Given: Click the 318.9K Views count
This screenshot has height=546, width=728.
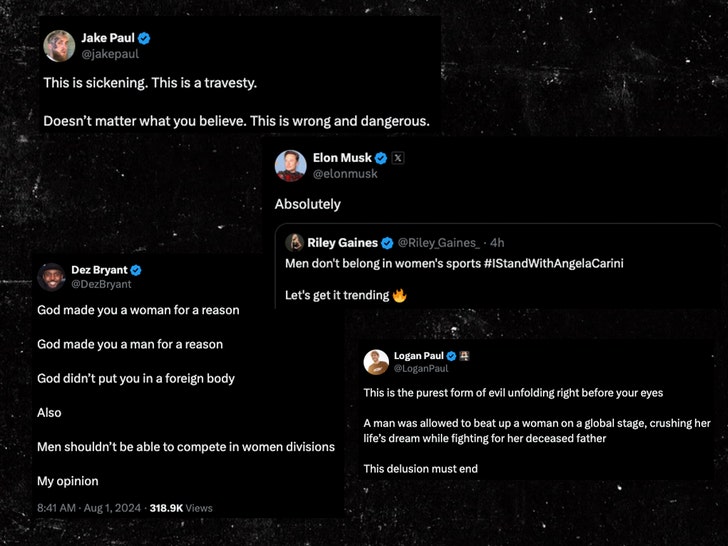Looking at the screenshot, I should click(181, 508).
